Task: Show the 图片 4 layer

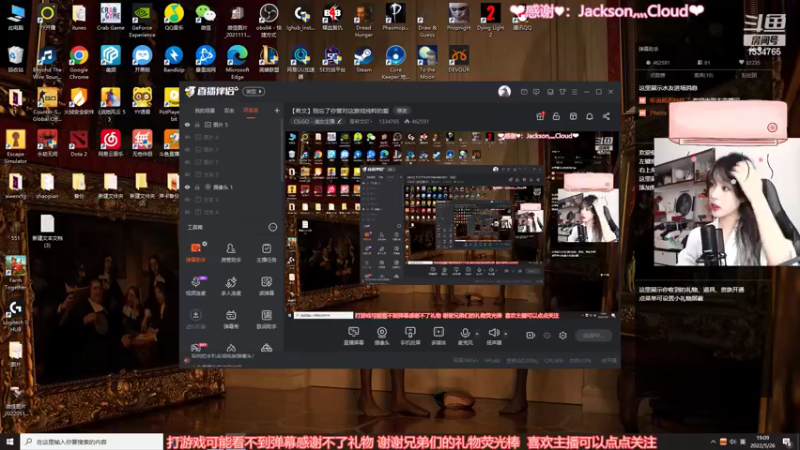Action: point(188,137)
